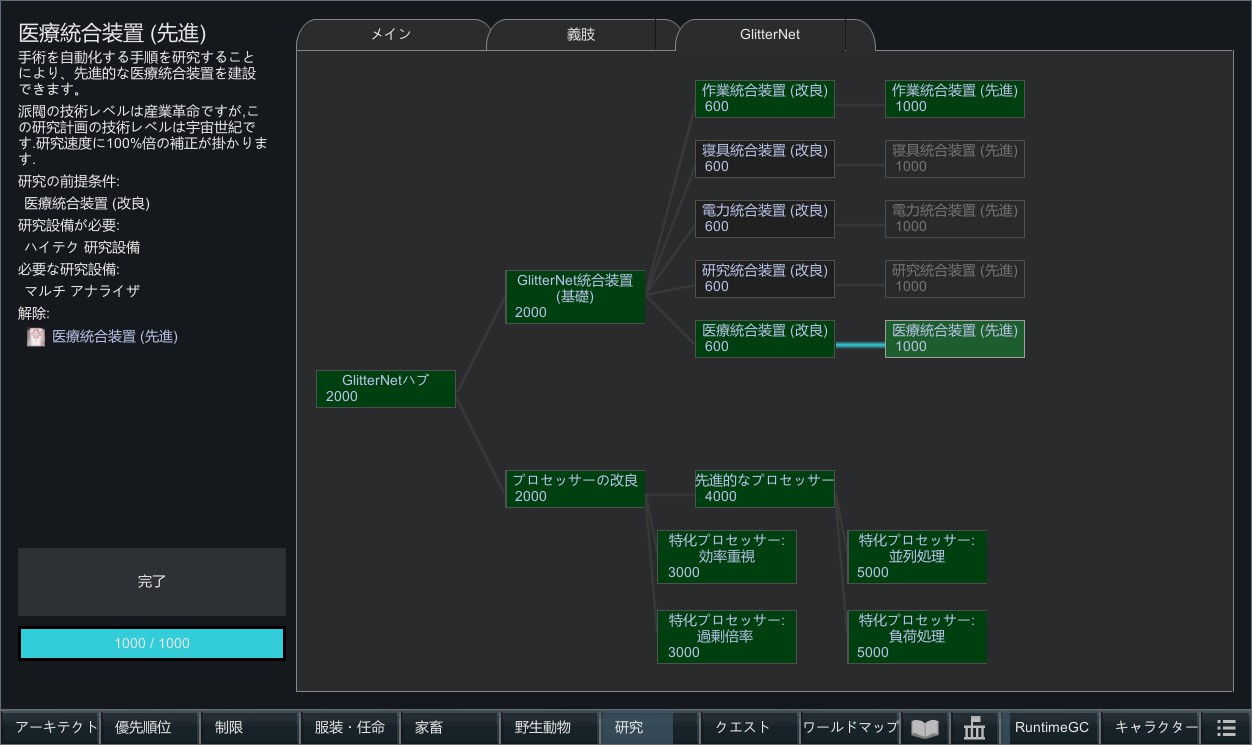Select 特化プロセッサー: 過剰倍率 node
Screen dimensions: 1252x745
pyautogui.click(x=727, y=637)
